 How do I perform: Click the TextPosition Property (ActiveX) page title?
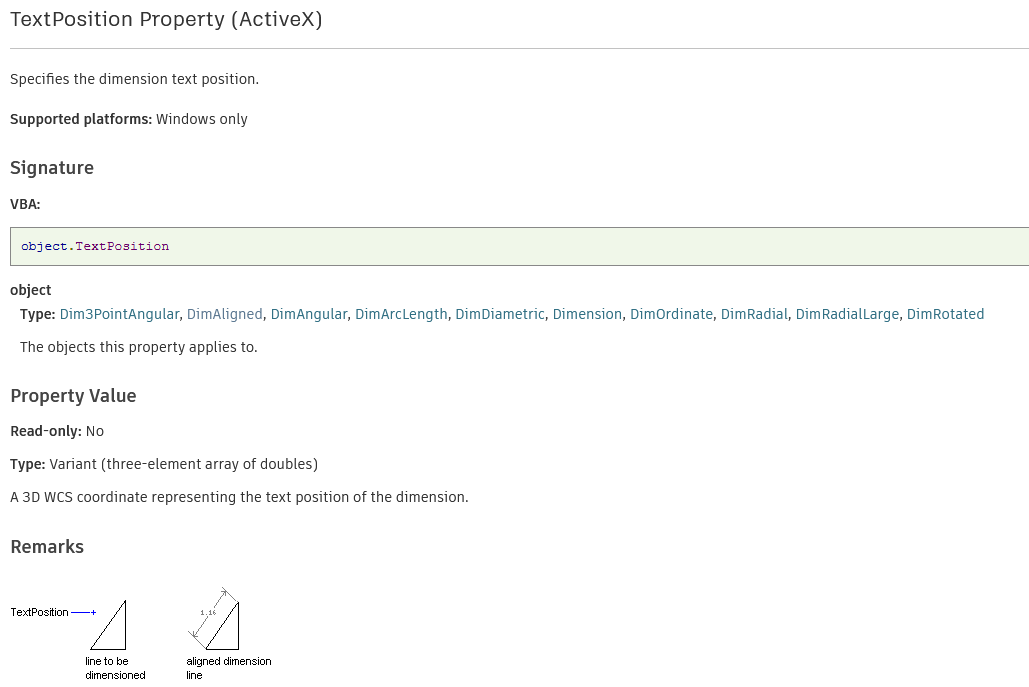pyautogui.click(x=166, y=20)
